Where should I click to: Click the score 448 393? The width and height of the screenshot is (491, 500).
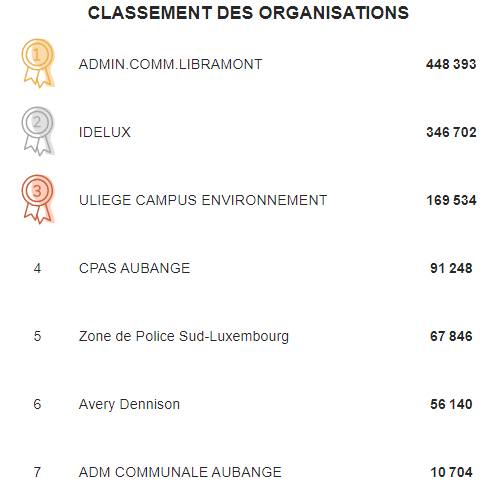tap(451, 64)
